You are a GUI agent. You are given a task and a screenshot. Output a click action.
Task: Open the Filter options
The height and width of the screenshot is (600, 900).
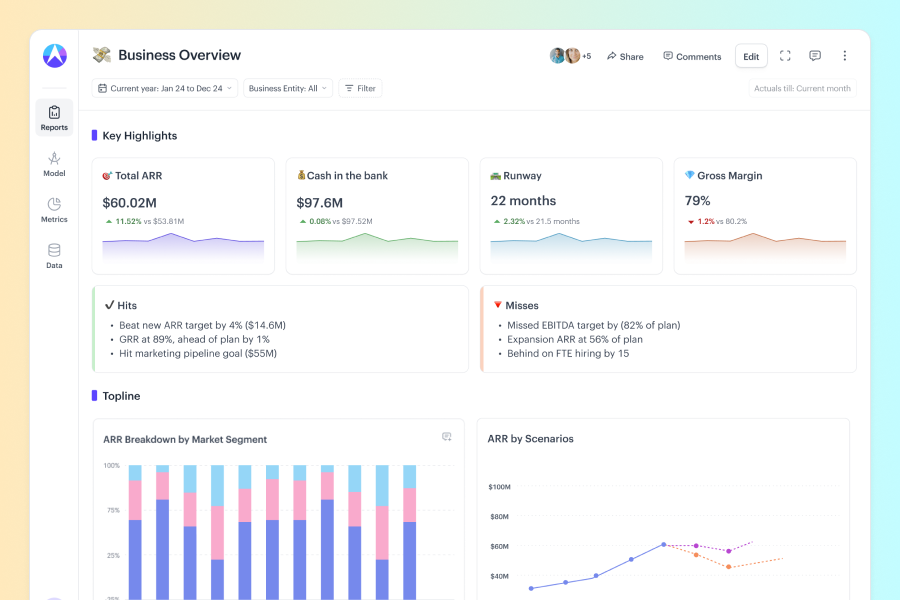(x=360, y=88)
